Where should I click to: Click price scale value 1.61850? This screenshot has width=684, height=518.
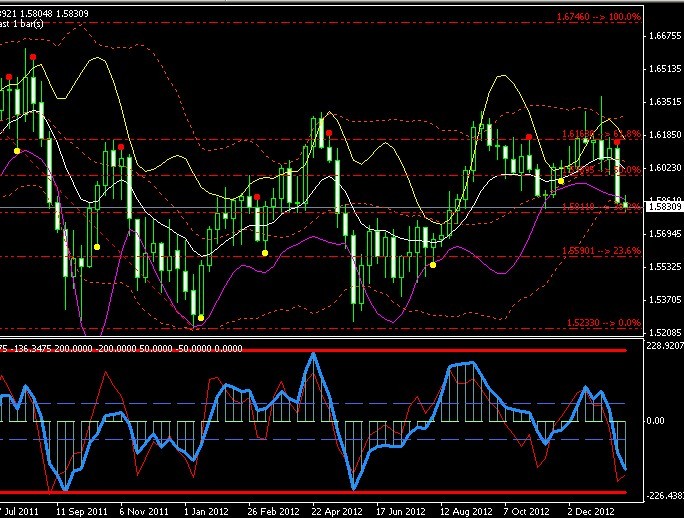(665, 134)
